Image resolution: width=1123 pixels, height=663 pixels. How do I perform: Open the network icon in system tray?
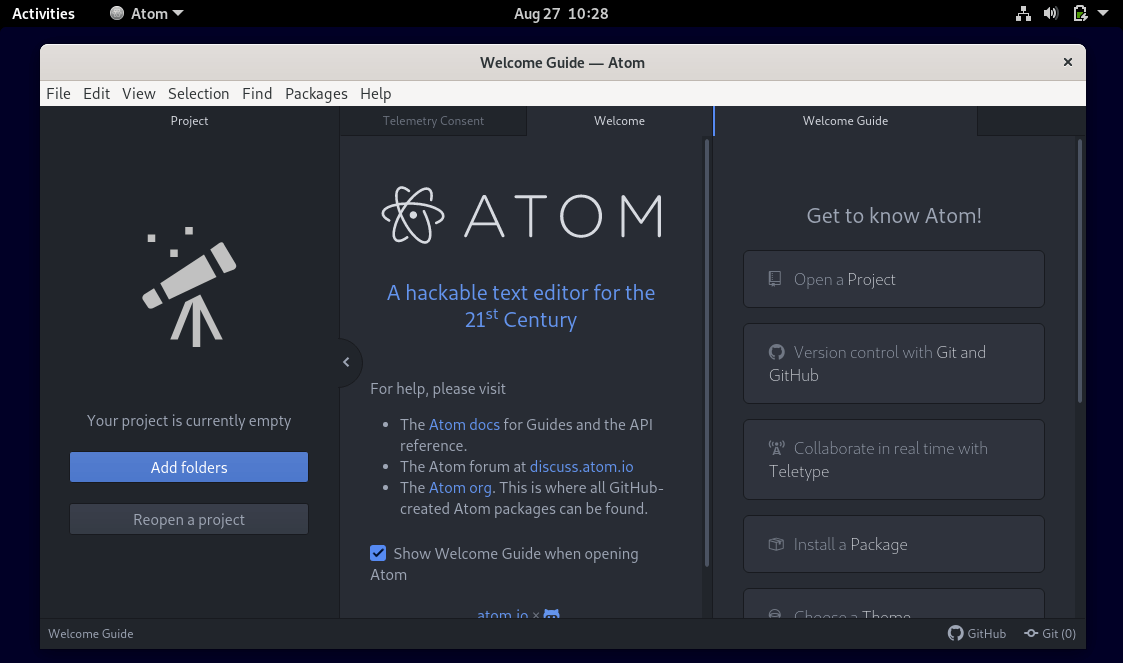tap(1023, 14)
